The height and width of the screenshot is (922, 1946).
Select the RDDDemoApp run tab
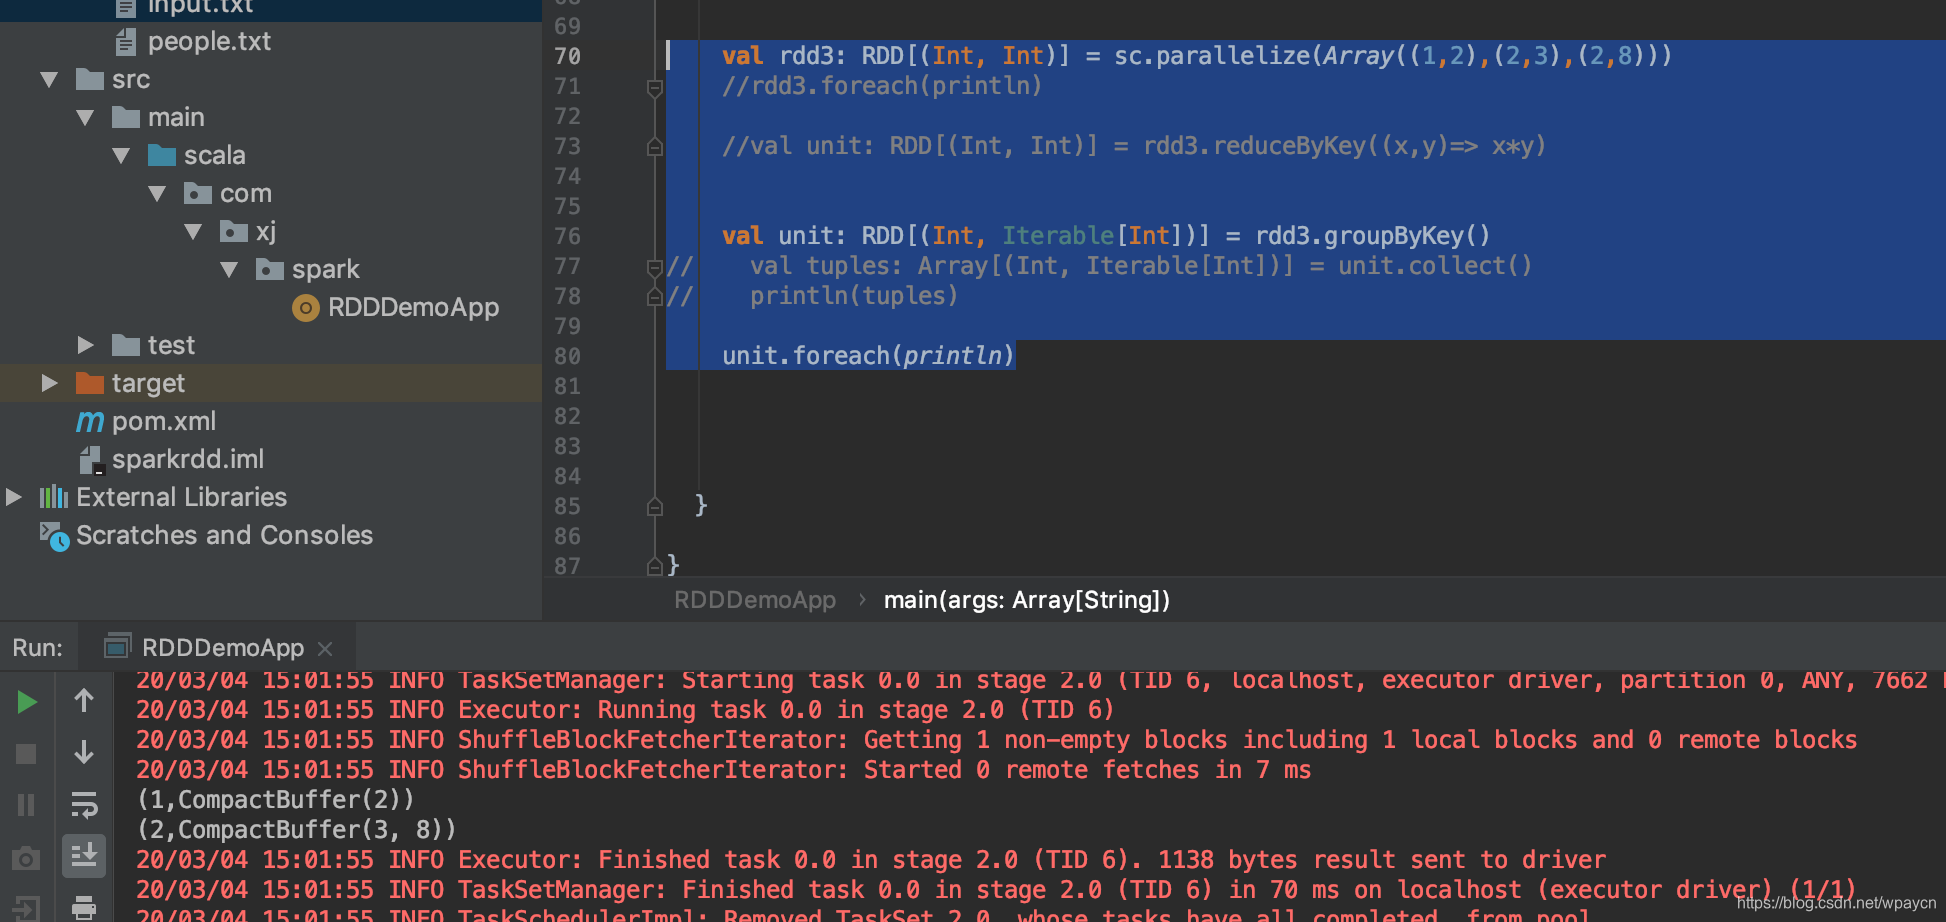click(x=219, y=648)
